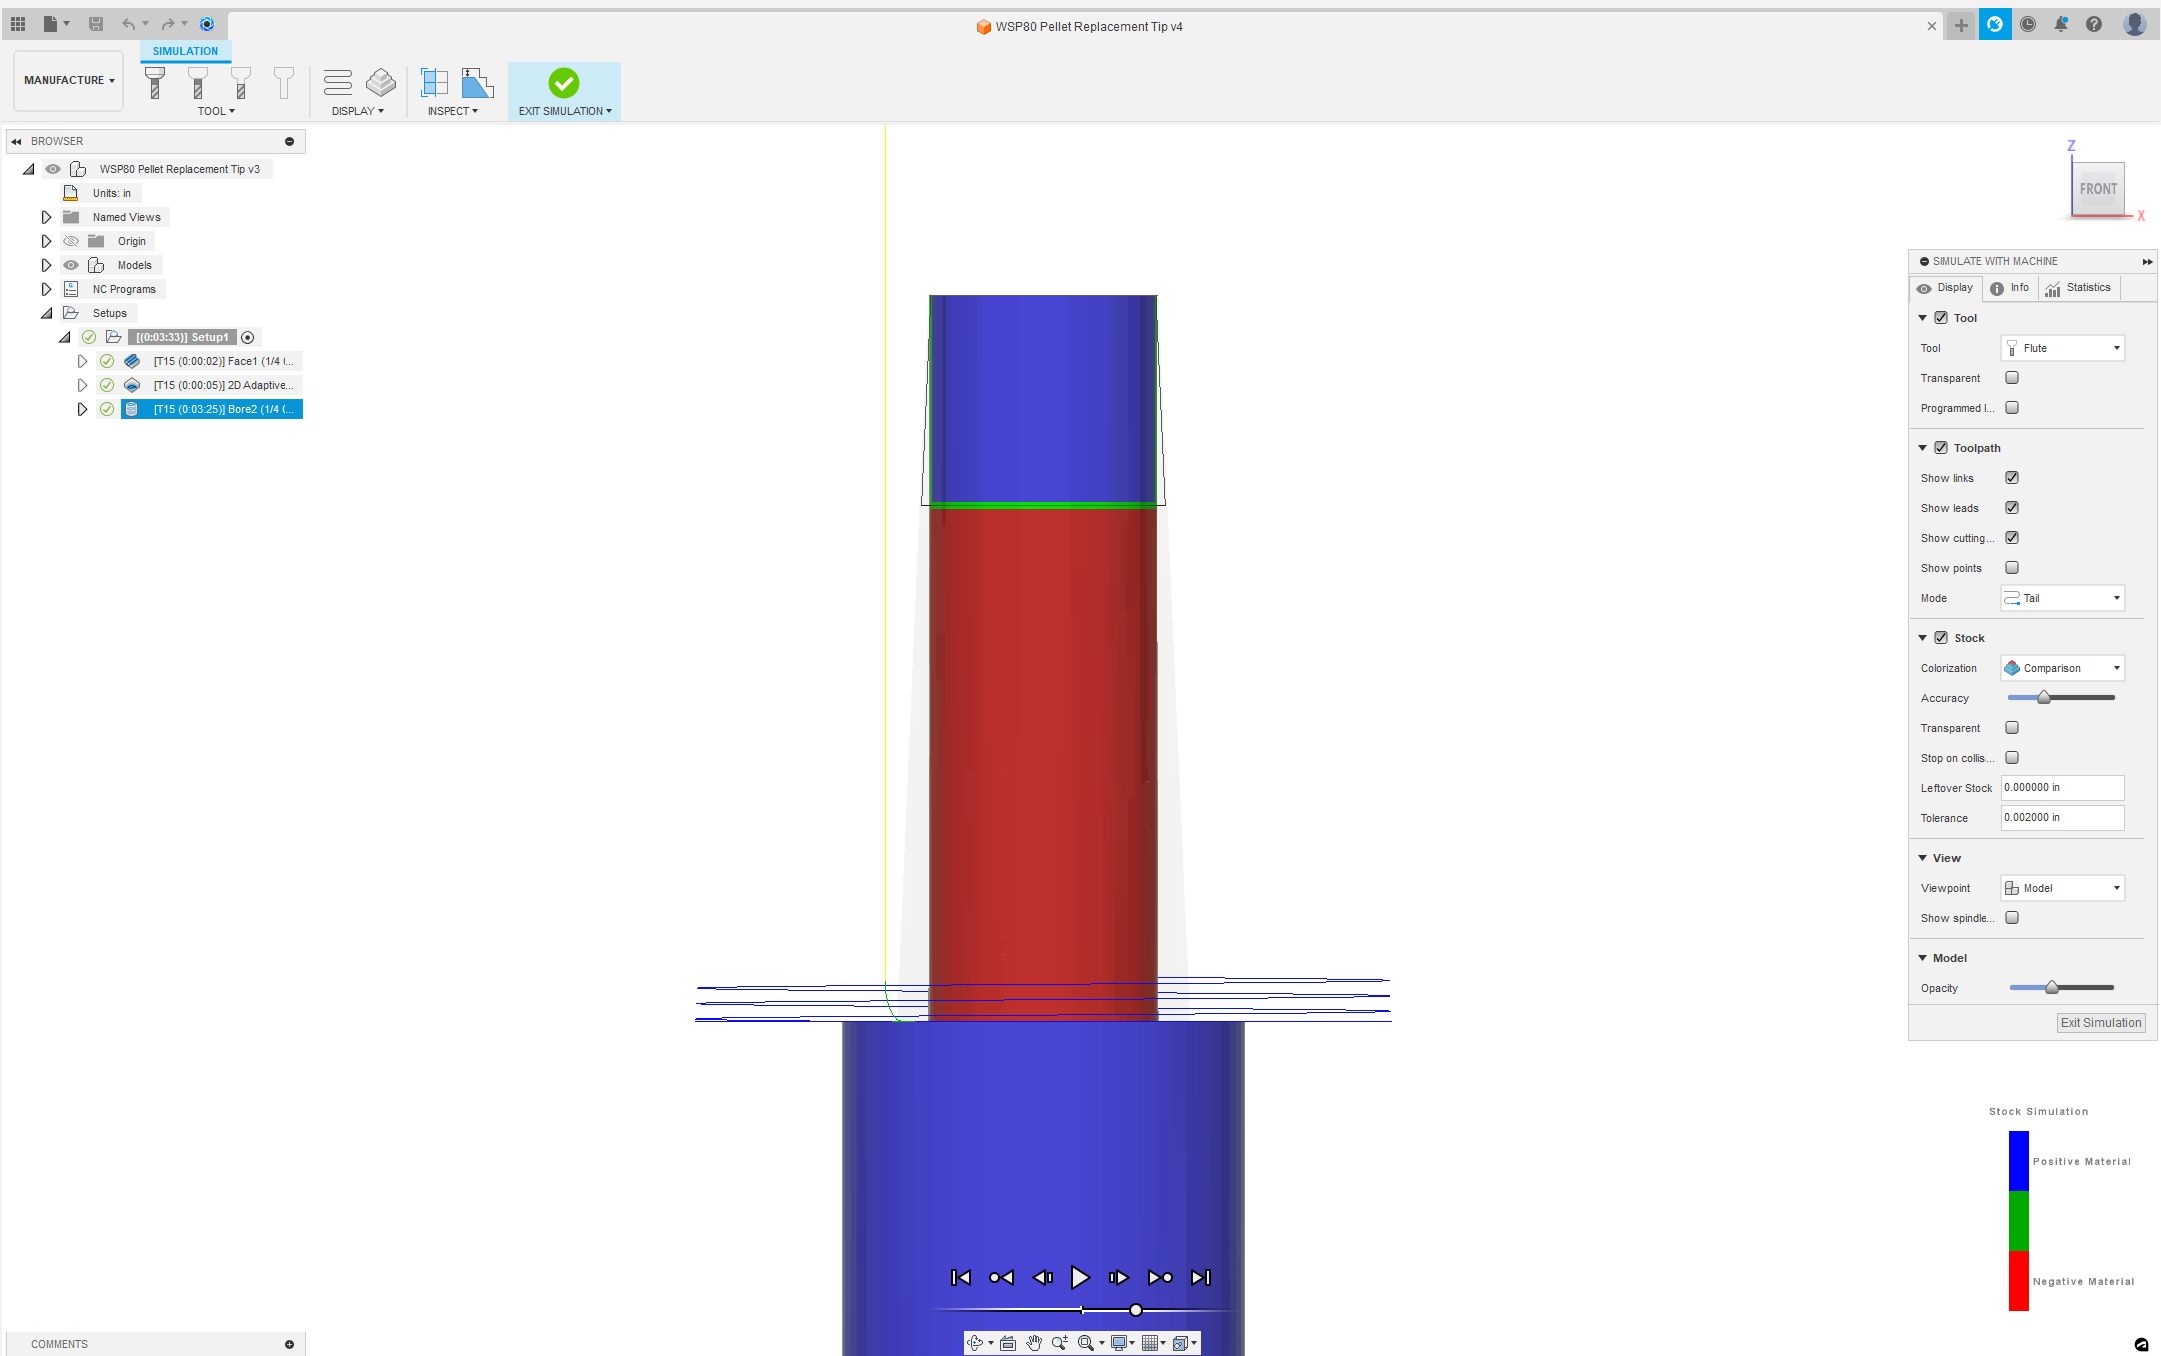Image resolution: width=2161 pixels, height=1356 pixels.
Task: Click the FRONT face of the ViewCube
Action: point(2098,189)
